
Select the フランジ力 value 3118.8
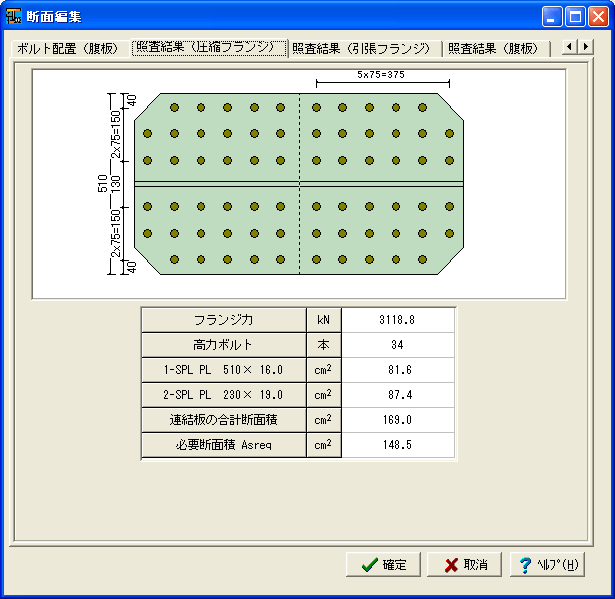pyautogui.click(x=398, y=320)
